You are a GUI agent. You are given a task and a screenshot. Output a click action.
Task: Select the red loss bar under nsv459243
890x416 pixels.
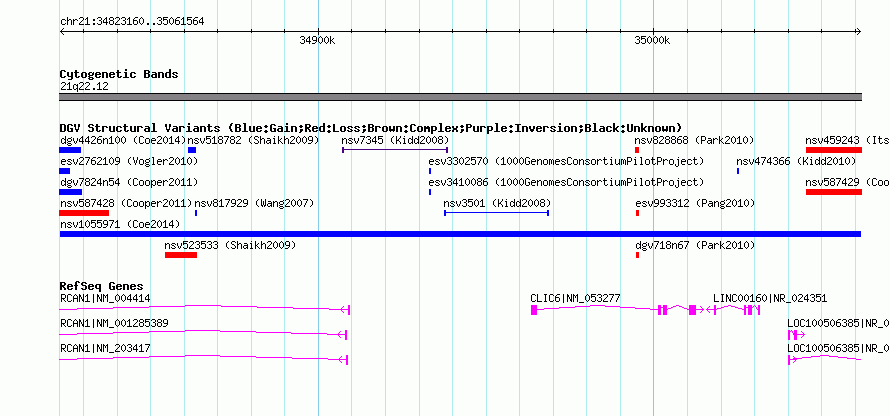(834, 150)
